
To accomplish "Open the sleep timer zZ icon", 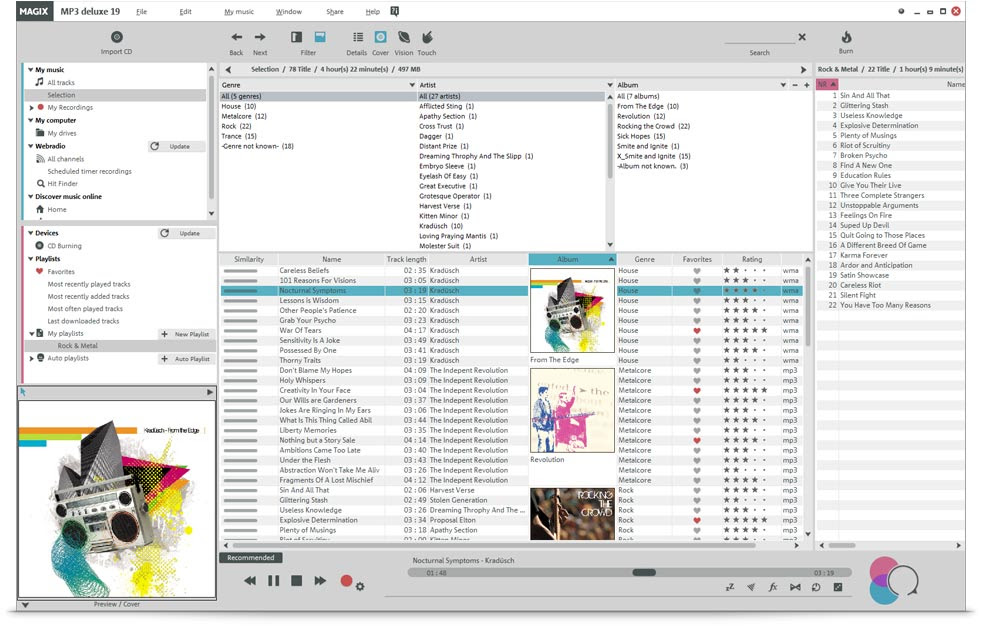I will [x=730, y=588].
